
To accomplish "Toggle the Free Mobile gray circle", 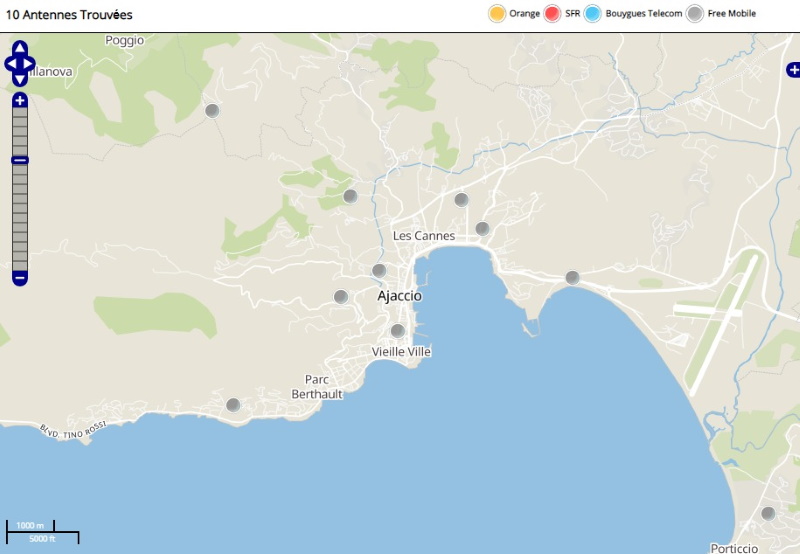I will 695,14.
